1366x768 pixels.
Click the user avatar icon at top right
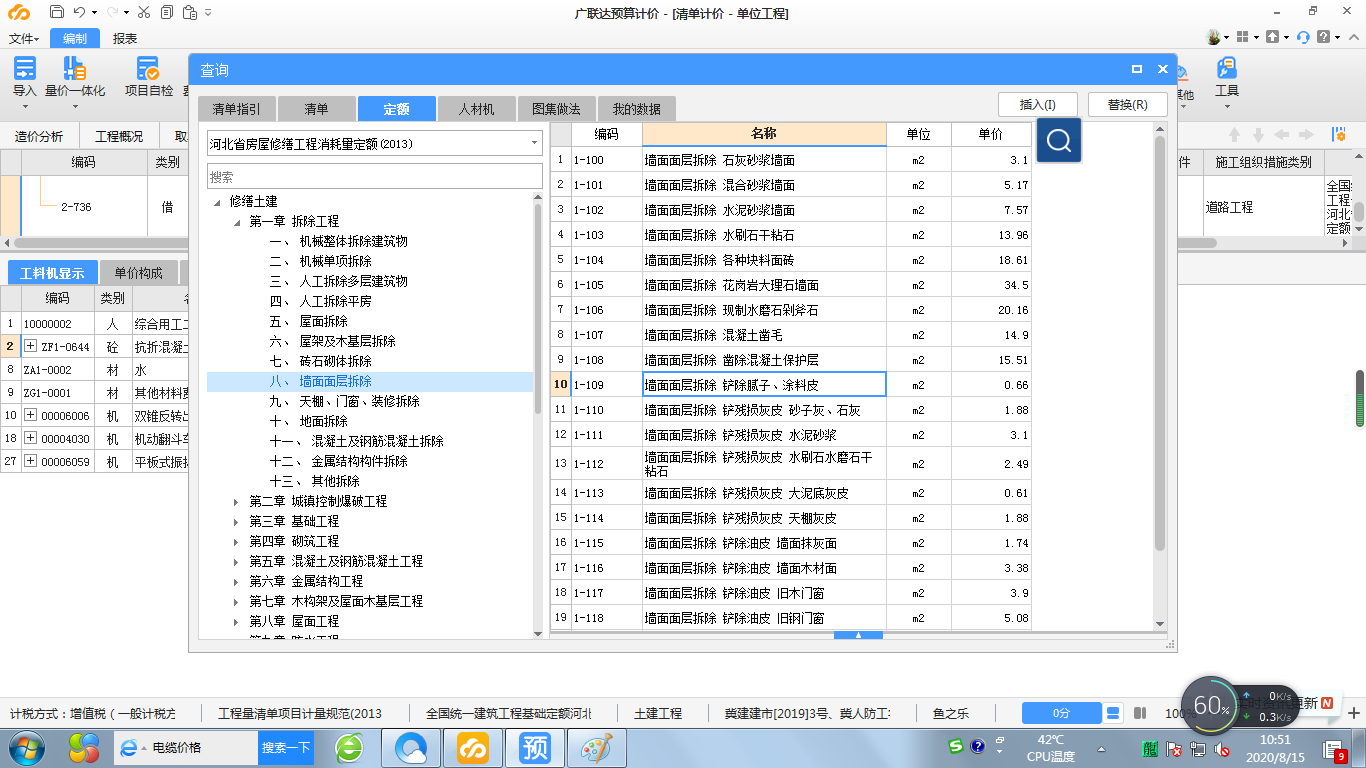tap(1216, 37)
